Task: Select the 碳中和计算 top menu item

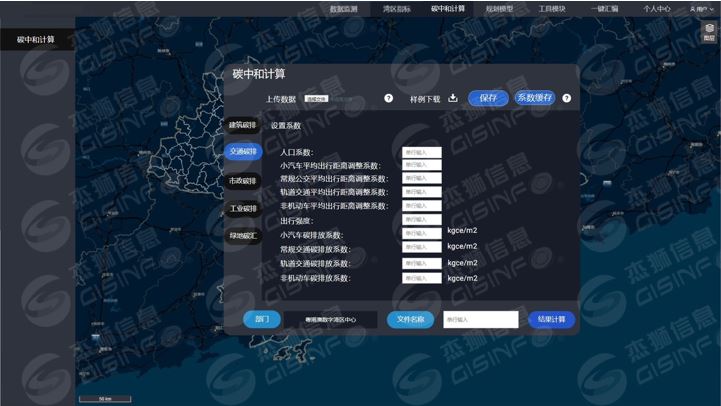Action: [448, 8]
